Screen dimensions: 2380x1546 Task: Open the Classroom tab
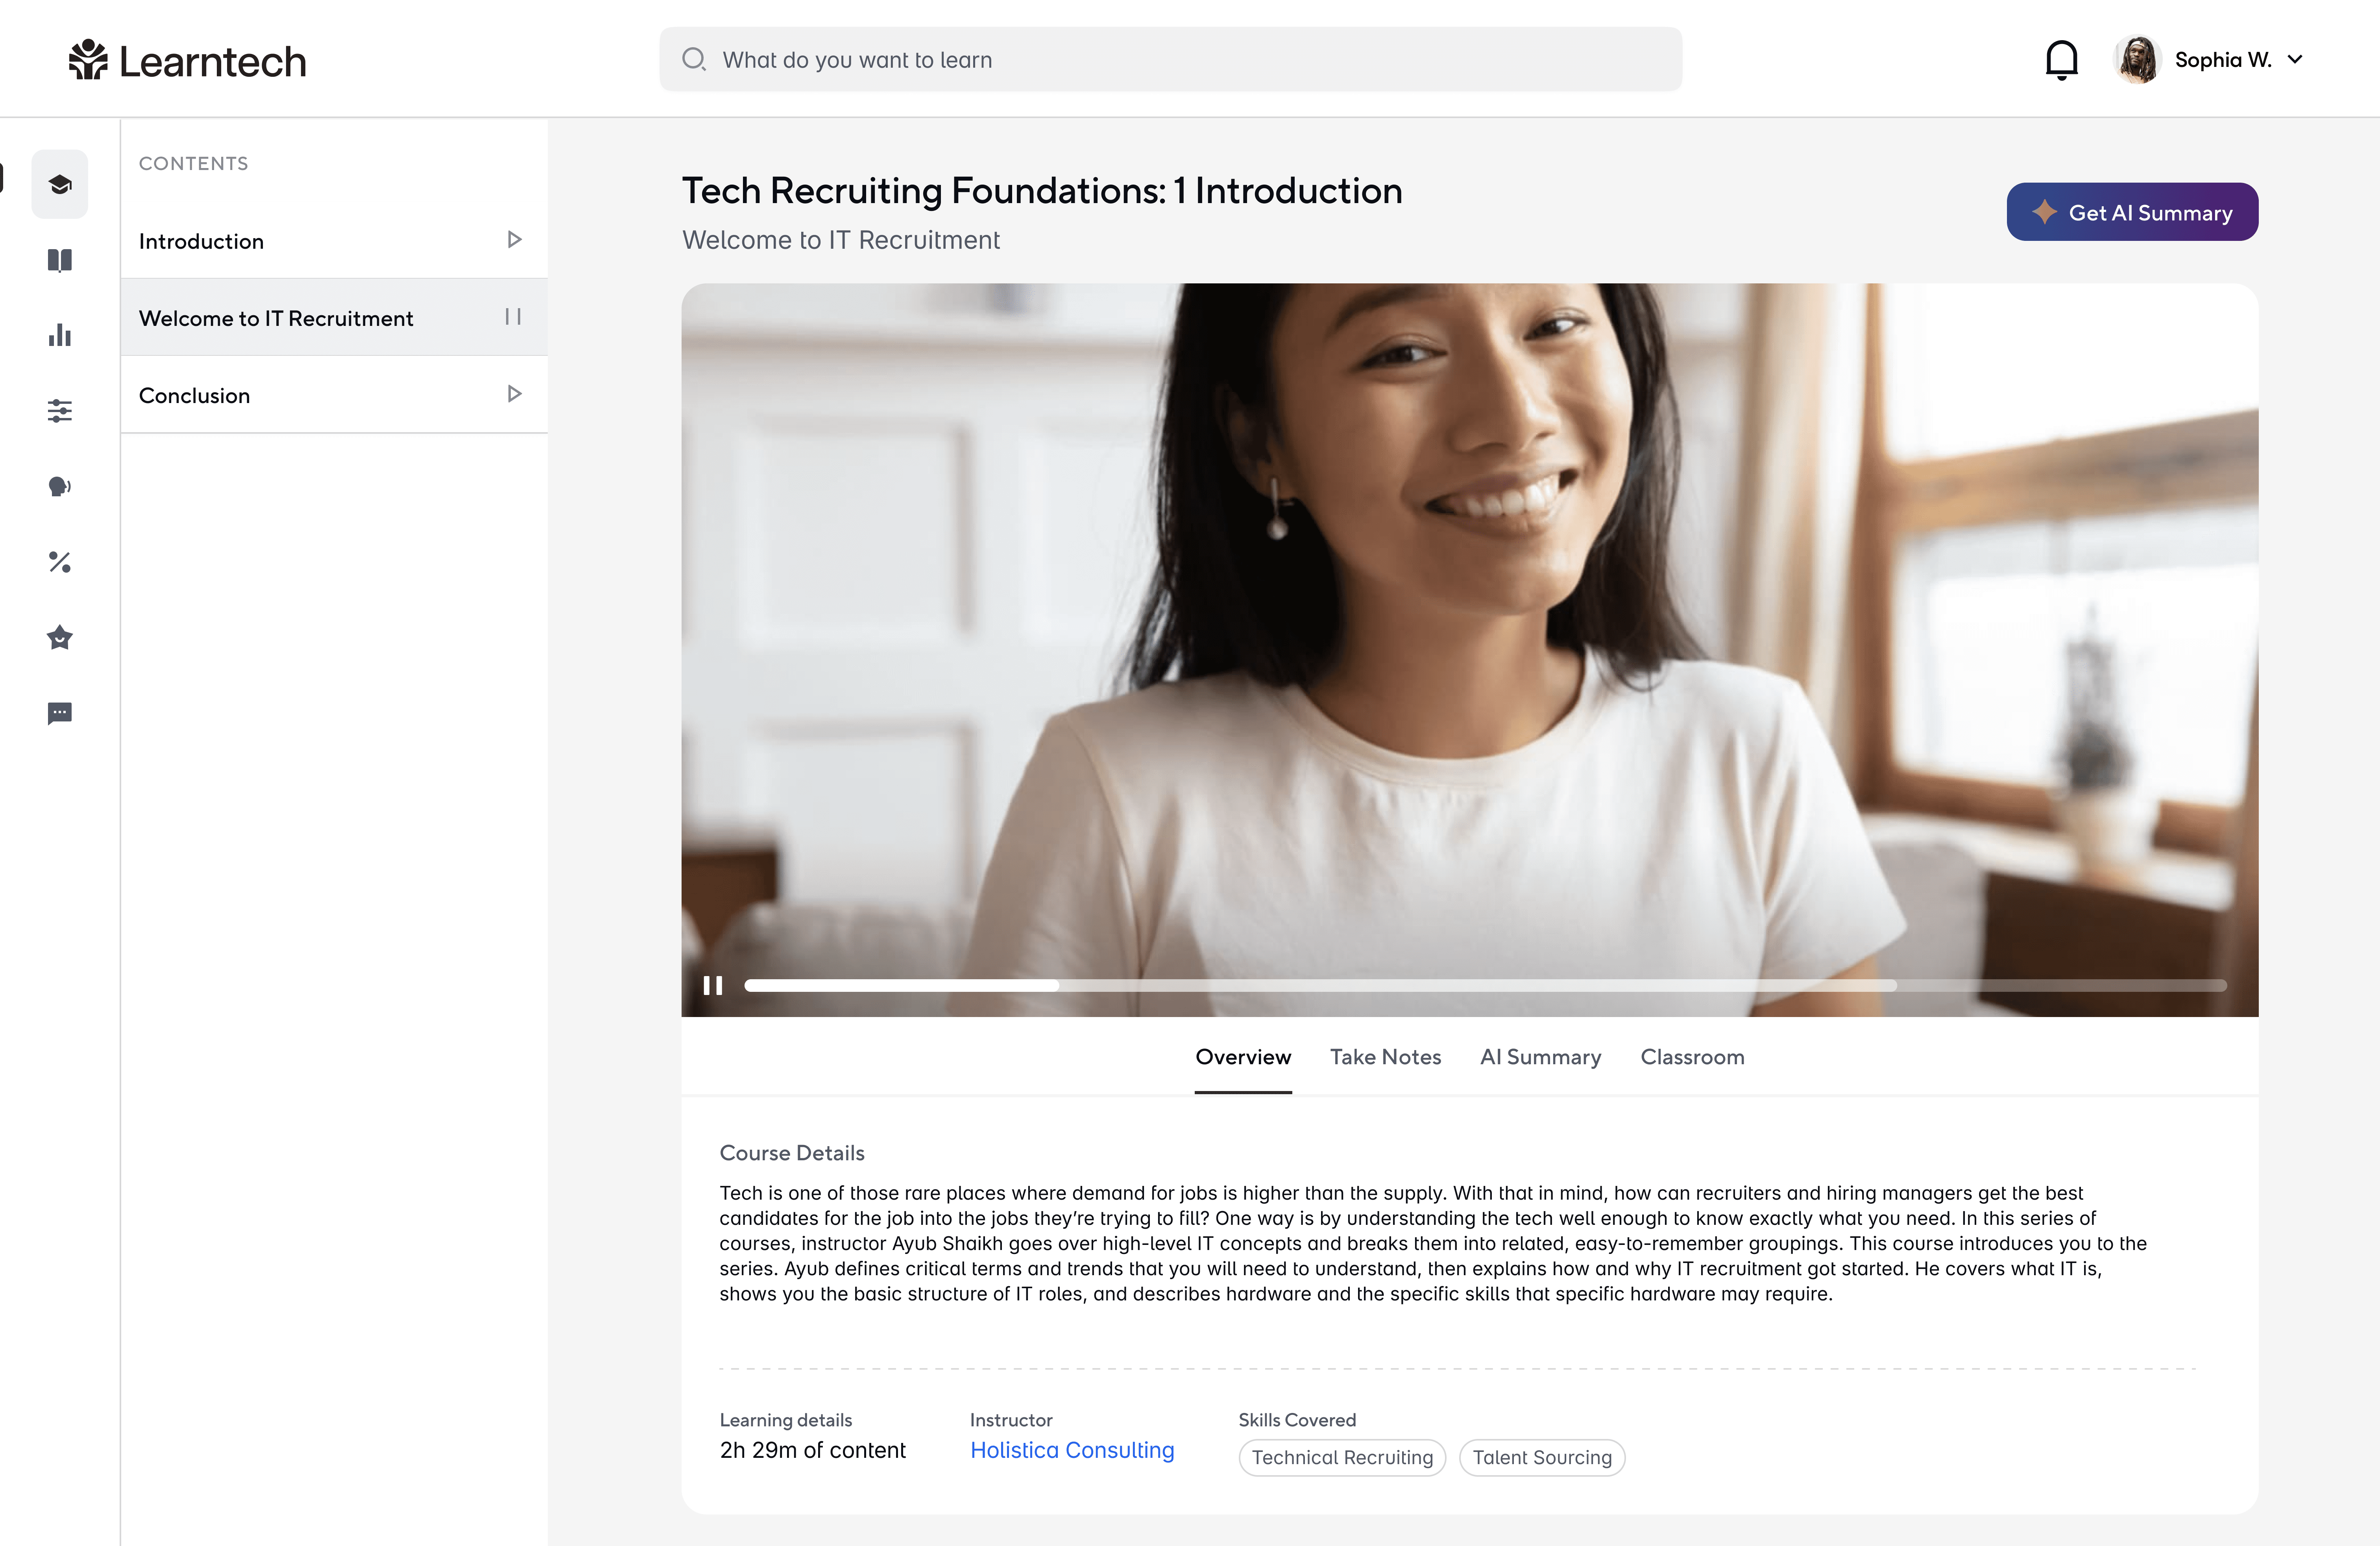pos(1692,1057)
